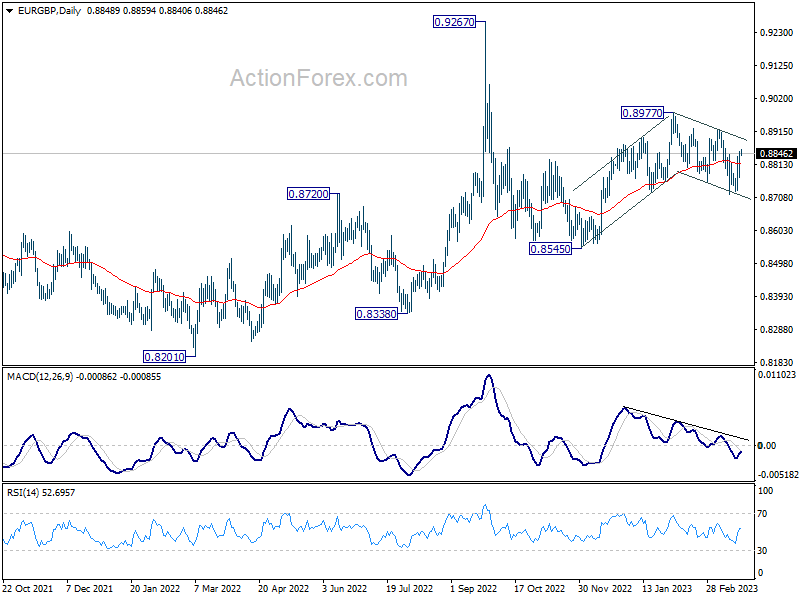Select the 0.85450 price label
This screenshot has width=800, height=600.
(x=550, y=249)
